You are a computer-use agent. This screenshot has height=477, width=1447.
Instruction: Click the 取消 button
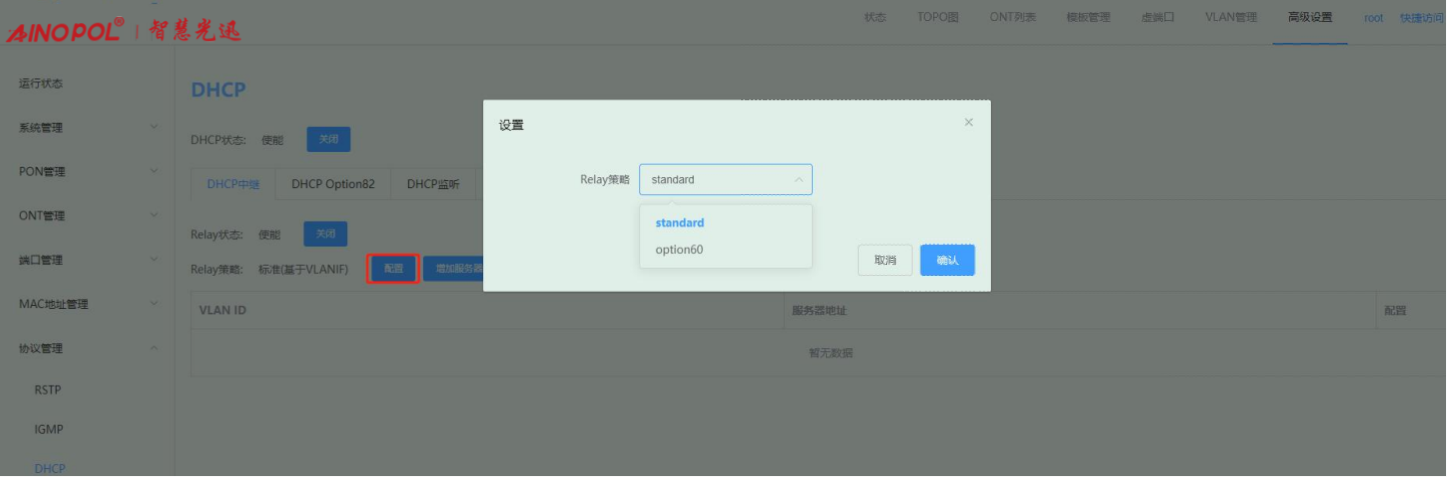click(x=885, y=260)
